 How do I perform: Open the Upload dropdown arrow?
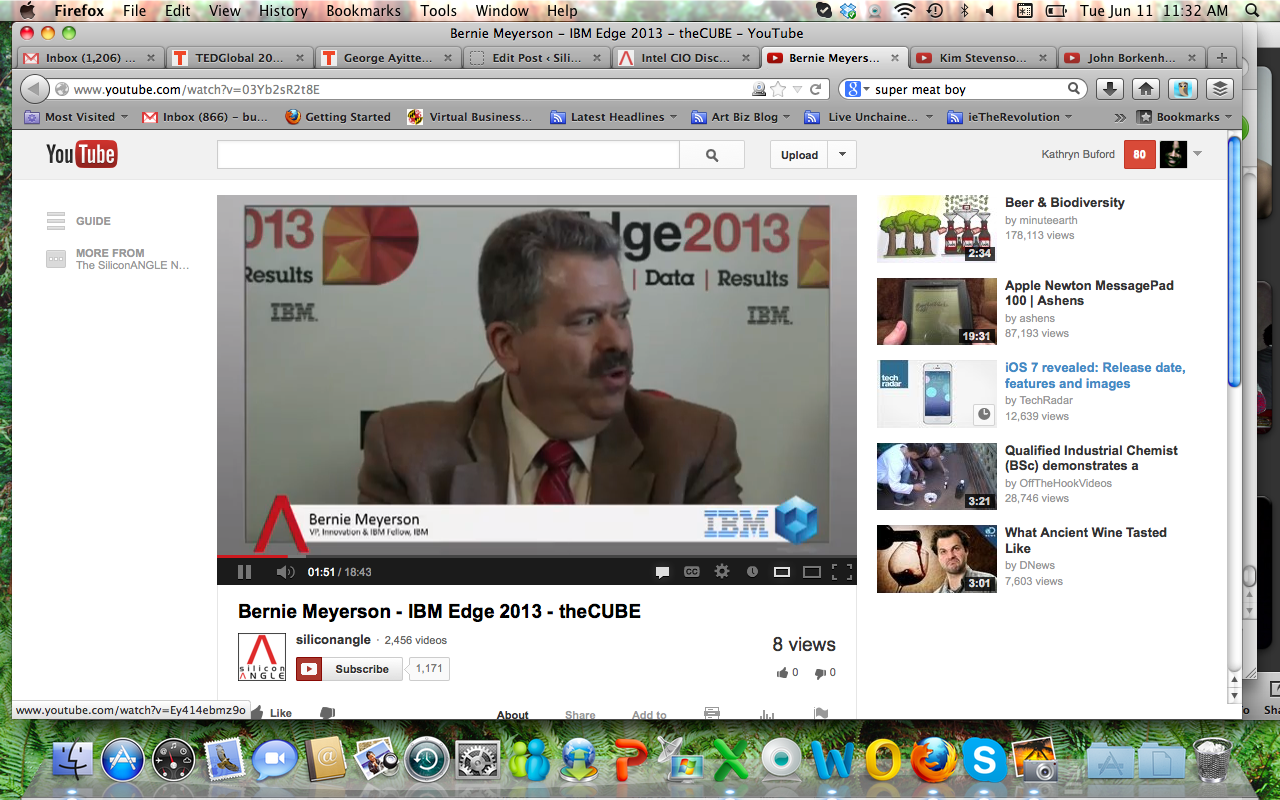pos(842,155)
